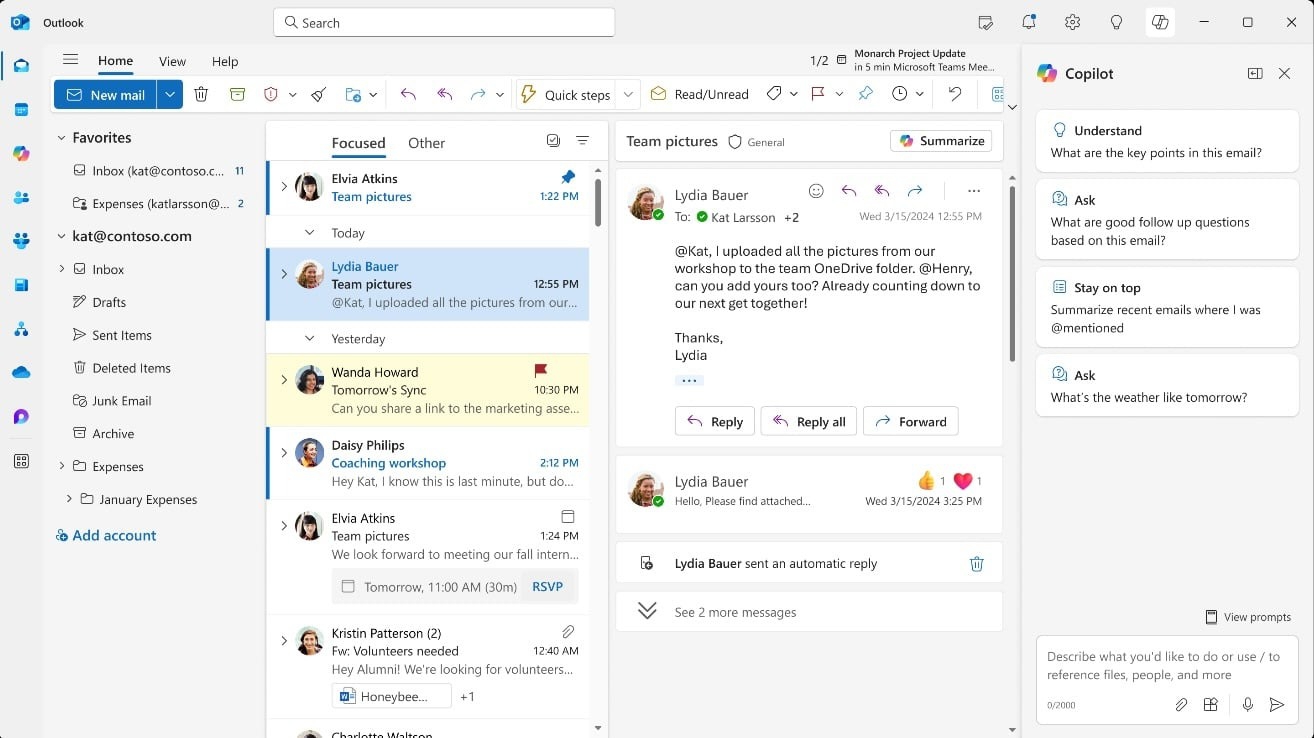Toggle the thumbs up reaction on Lydia's second message
1314x738 pixels.
[926, 480]
